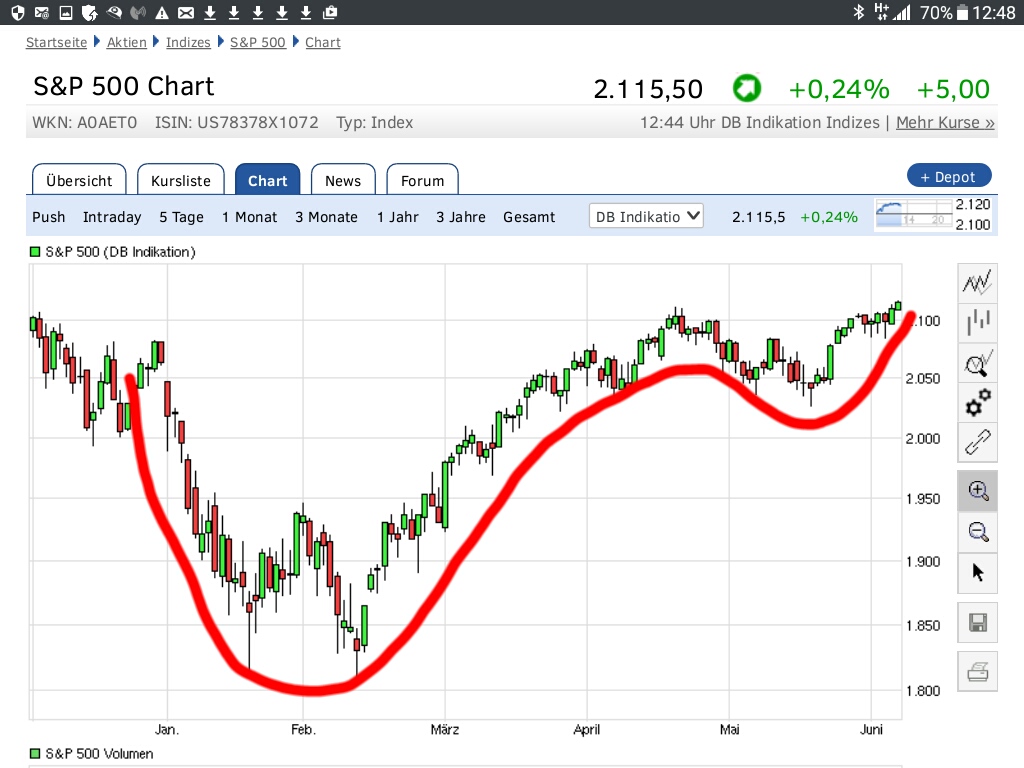This screenshot has height=768, width=1024.
Task: Open chart settings gears icon
Action: click(978, 402)
